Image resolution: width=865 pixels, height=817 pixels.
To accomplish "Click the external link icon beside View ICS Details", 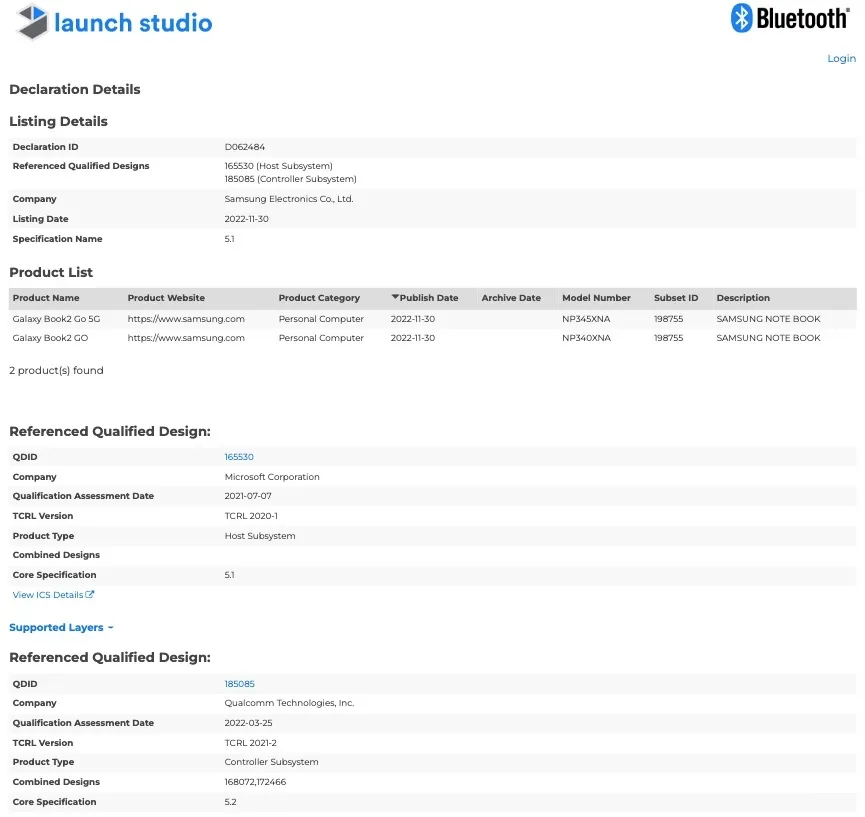I will [x=90, y=595].
